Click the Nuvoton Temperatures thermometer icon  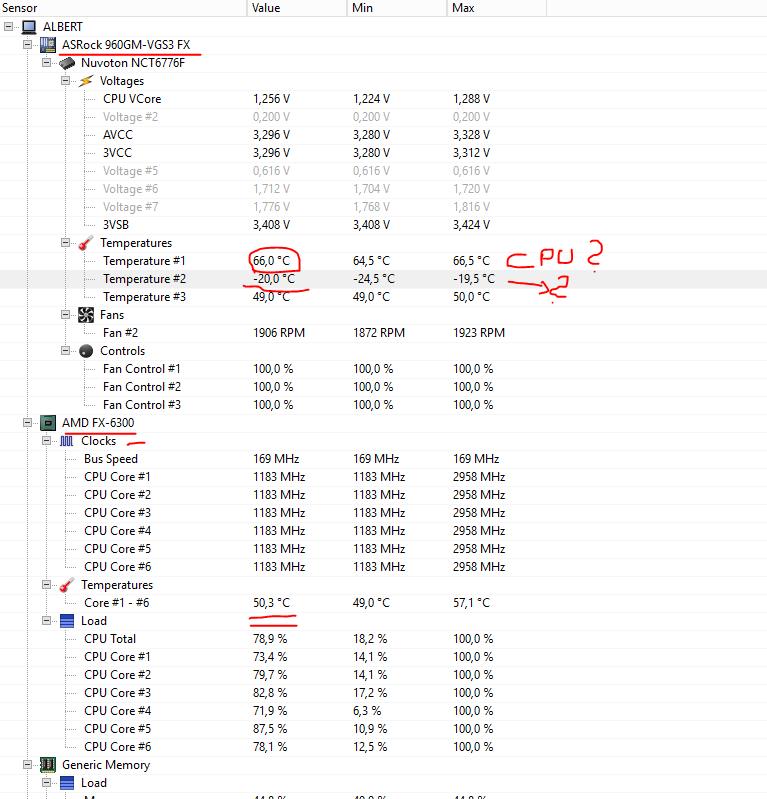tap(86, 243)
